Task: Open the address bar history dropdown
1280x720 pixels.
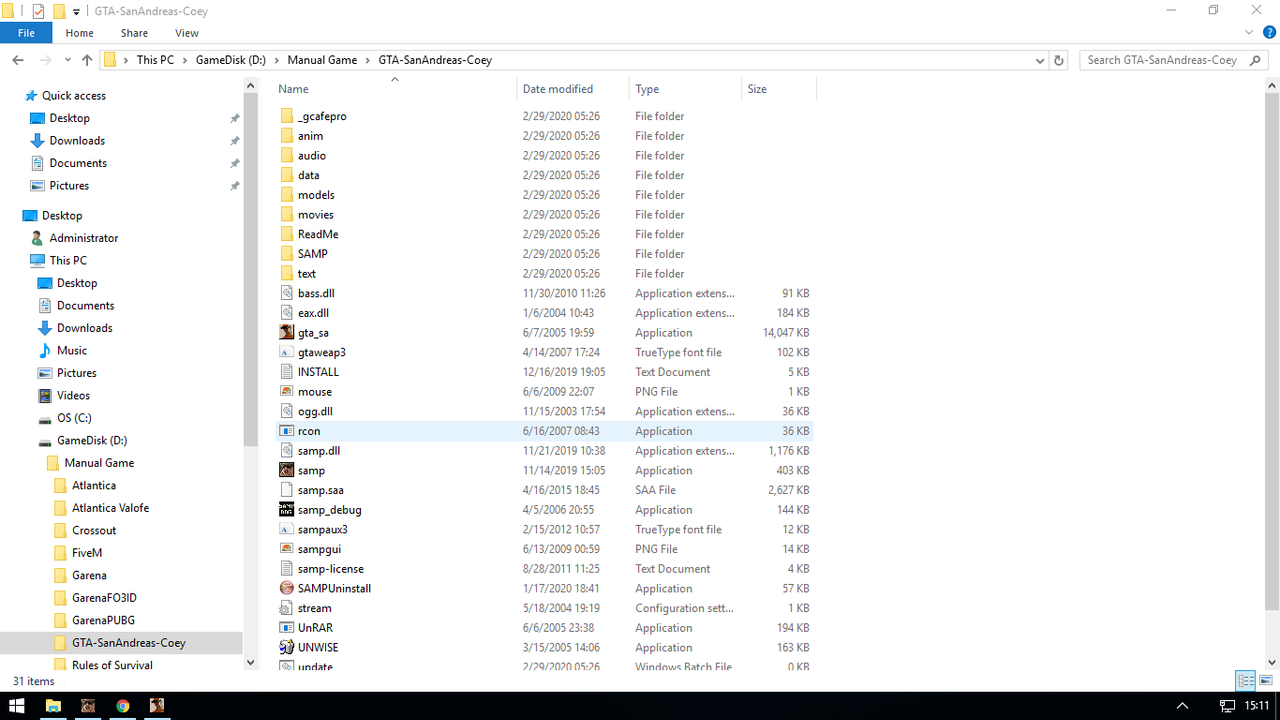Action: pos(1042,60)
